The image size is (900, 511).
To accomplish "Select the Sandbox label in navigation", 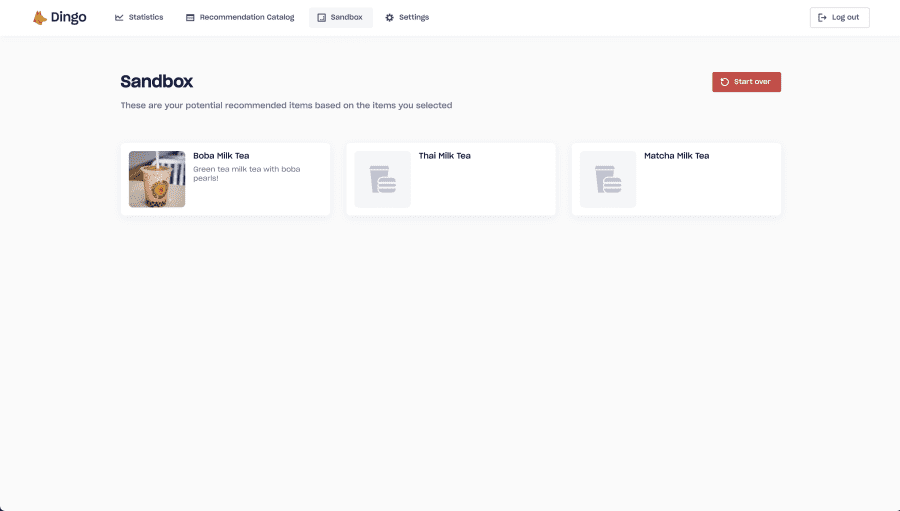I will (346, 17).
